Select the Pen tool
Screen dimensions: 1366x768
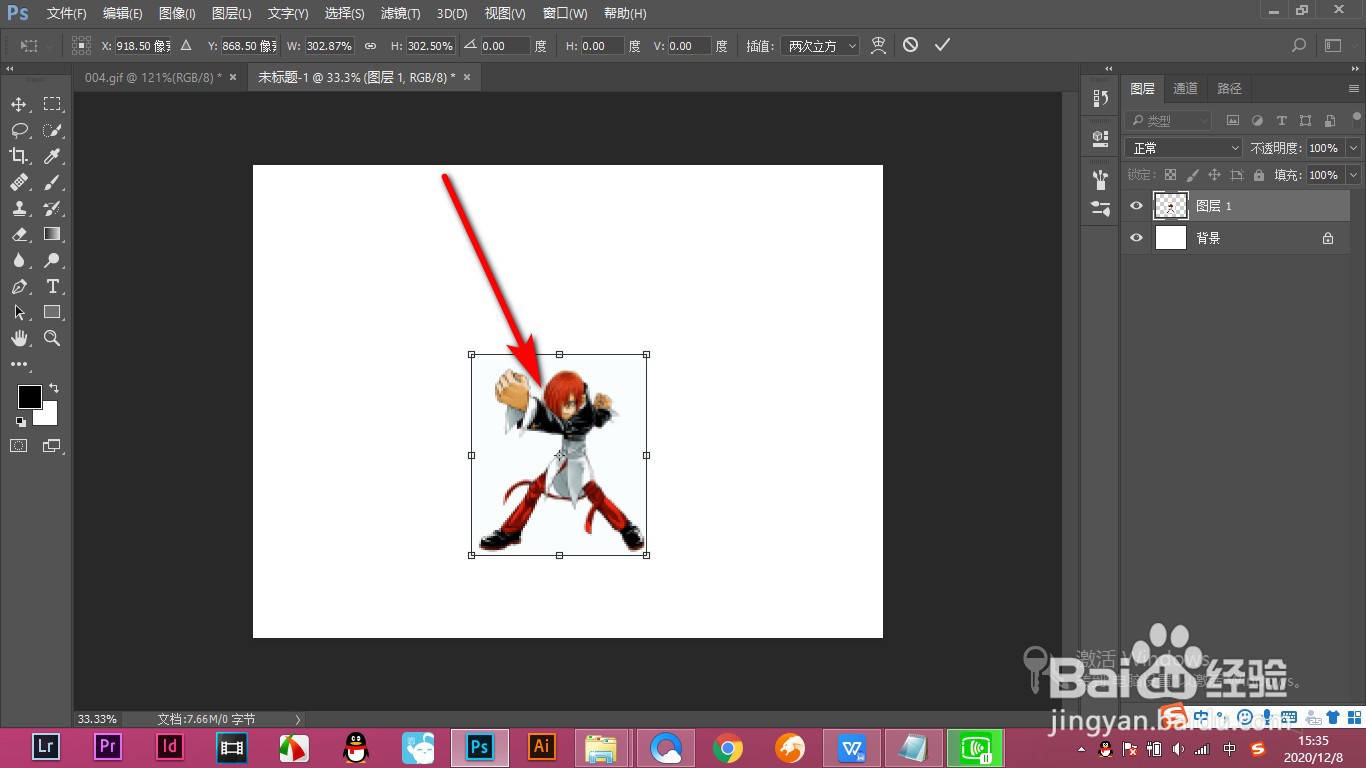click(19, 286)
